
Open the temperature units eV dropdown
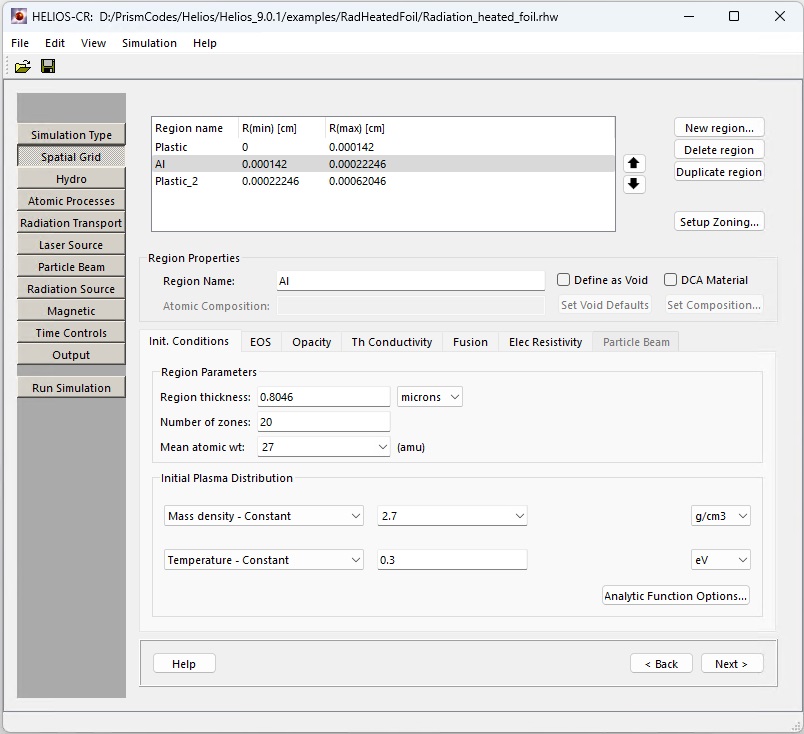point(720,560)
